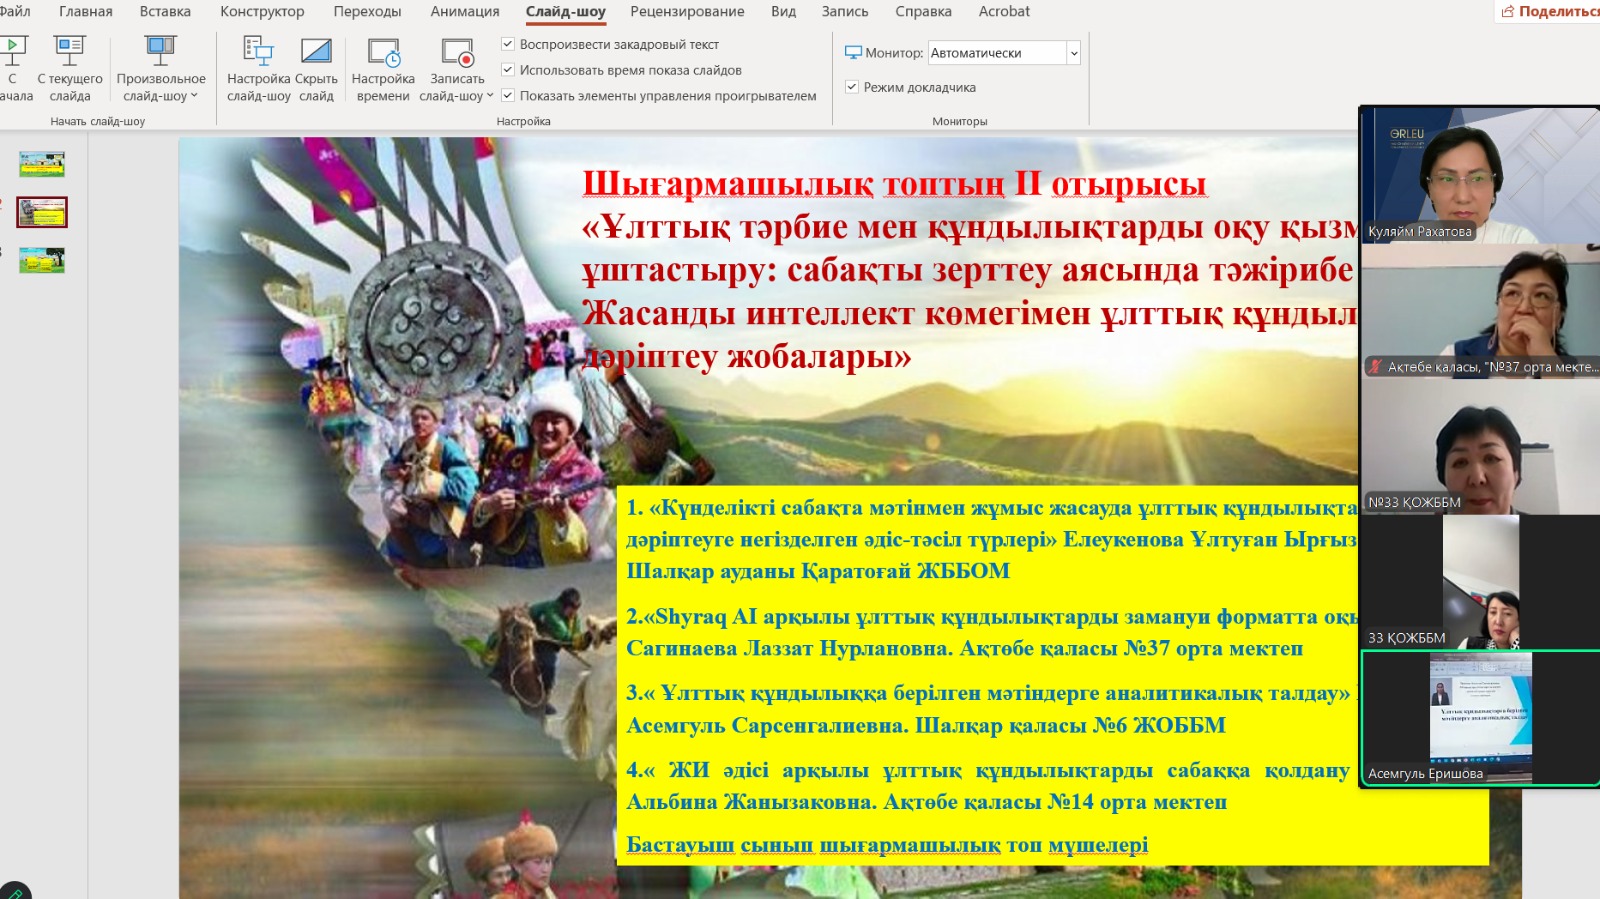
Task: Toggle Использовать время показа слайдов checkbox
Action: click(x=508, y=70)
